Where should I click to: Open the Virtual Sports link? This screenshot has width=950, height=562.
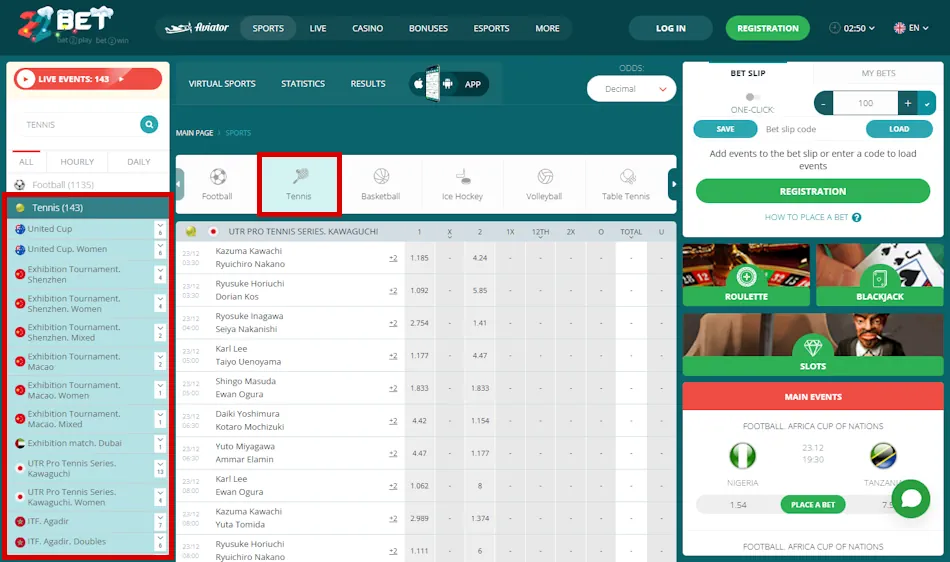[222, 84]
